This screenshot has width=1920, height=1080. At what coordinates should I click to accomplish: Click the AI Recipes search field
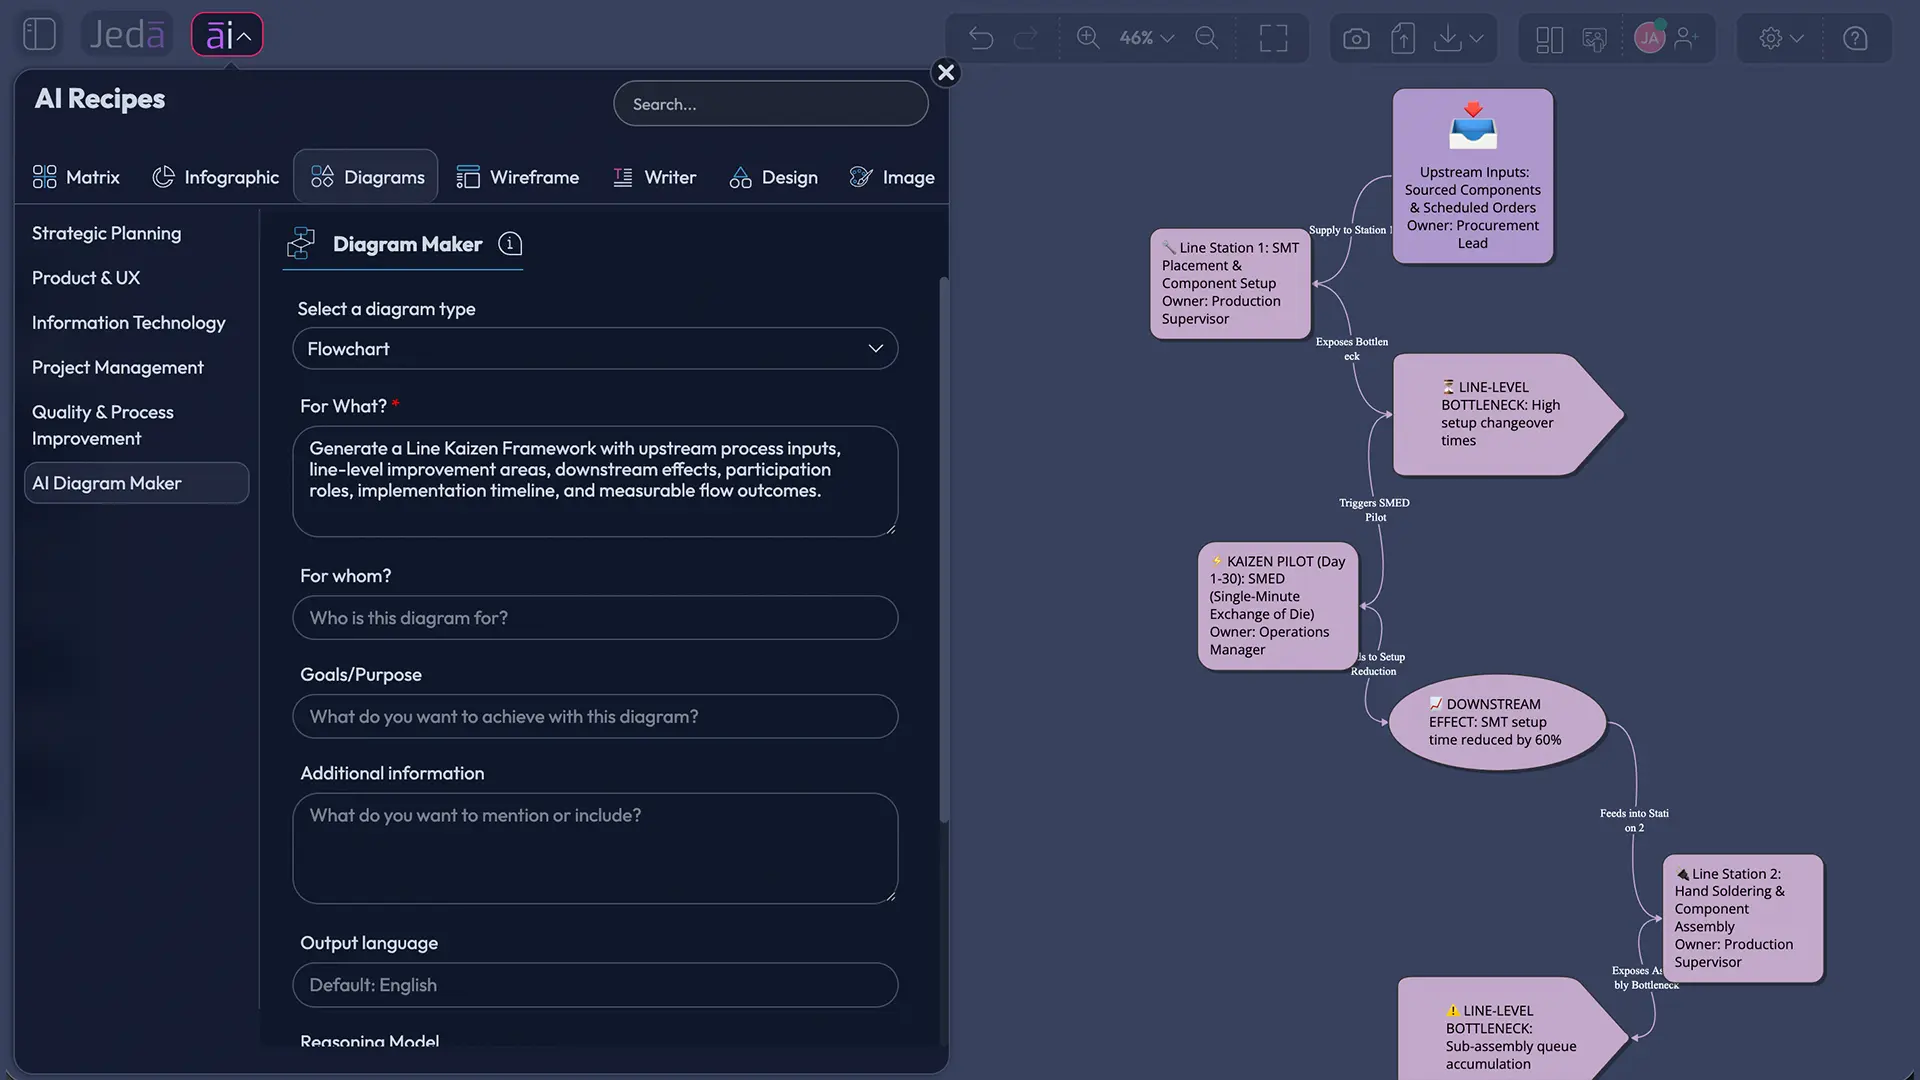(x=771, y=104)
